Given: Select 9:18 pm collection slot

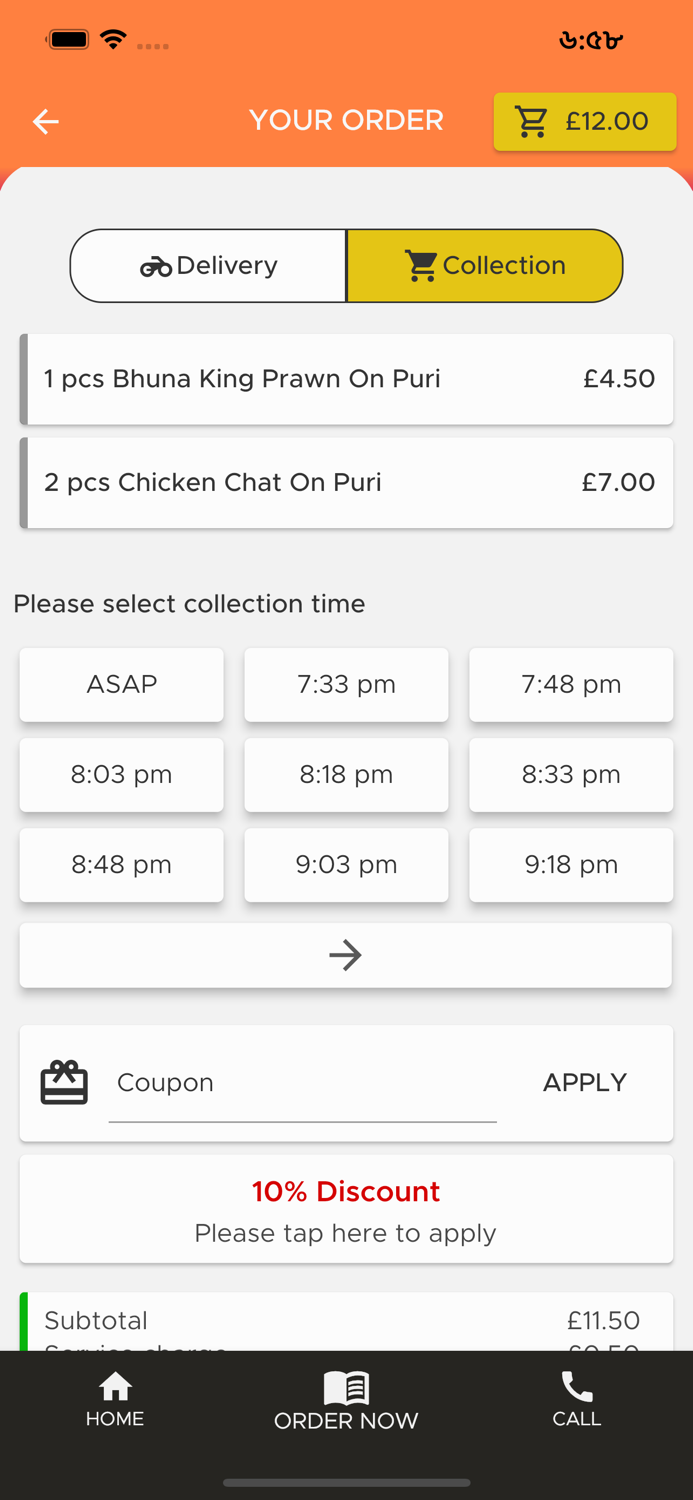Looking at the screenshot, I should click(571, 865).
